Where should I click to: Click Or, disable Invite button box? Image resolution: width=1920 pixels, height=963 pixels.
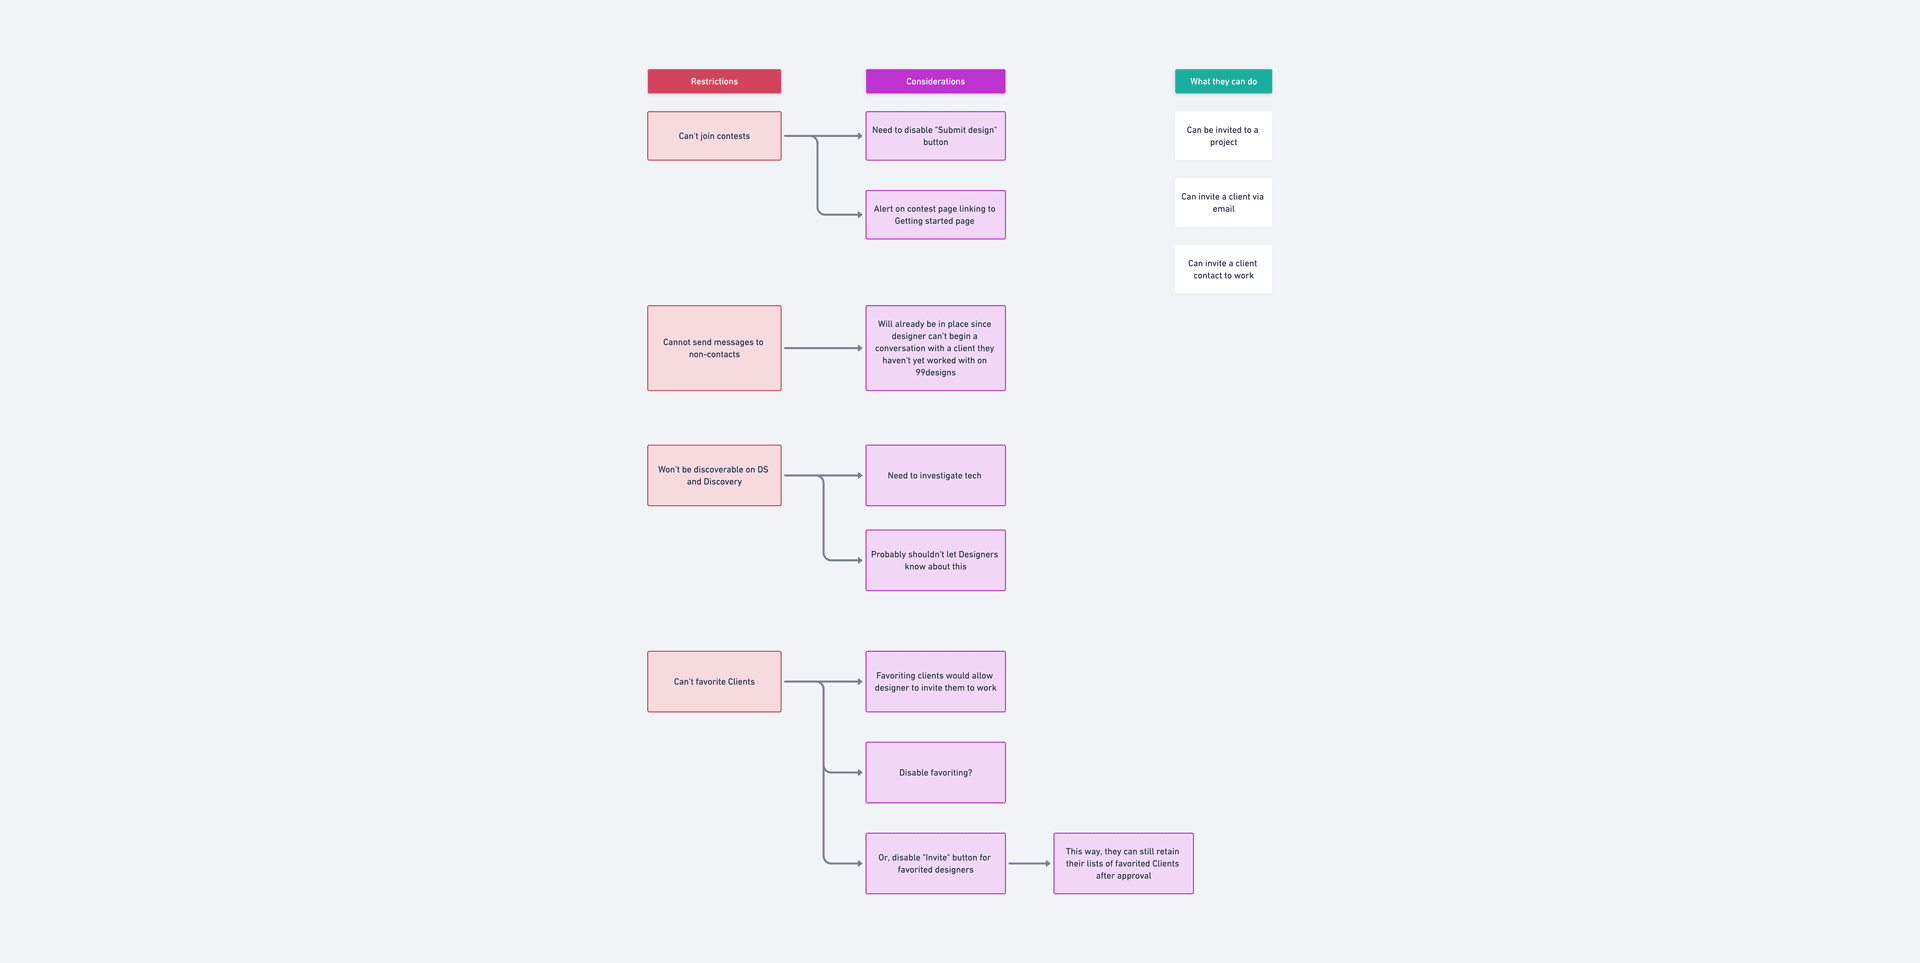pyautogui.click(x=935, y=863)
